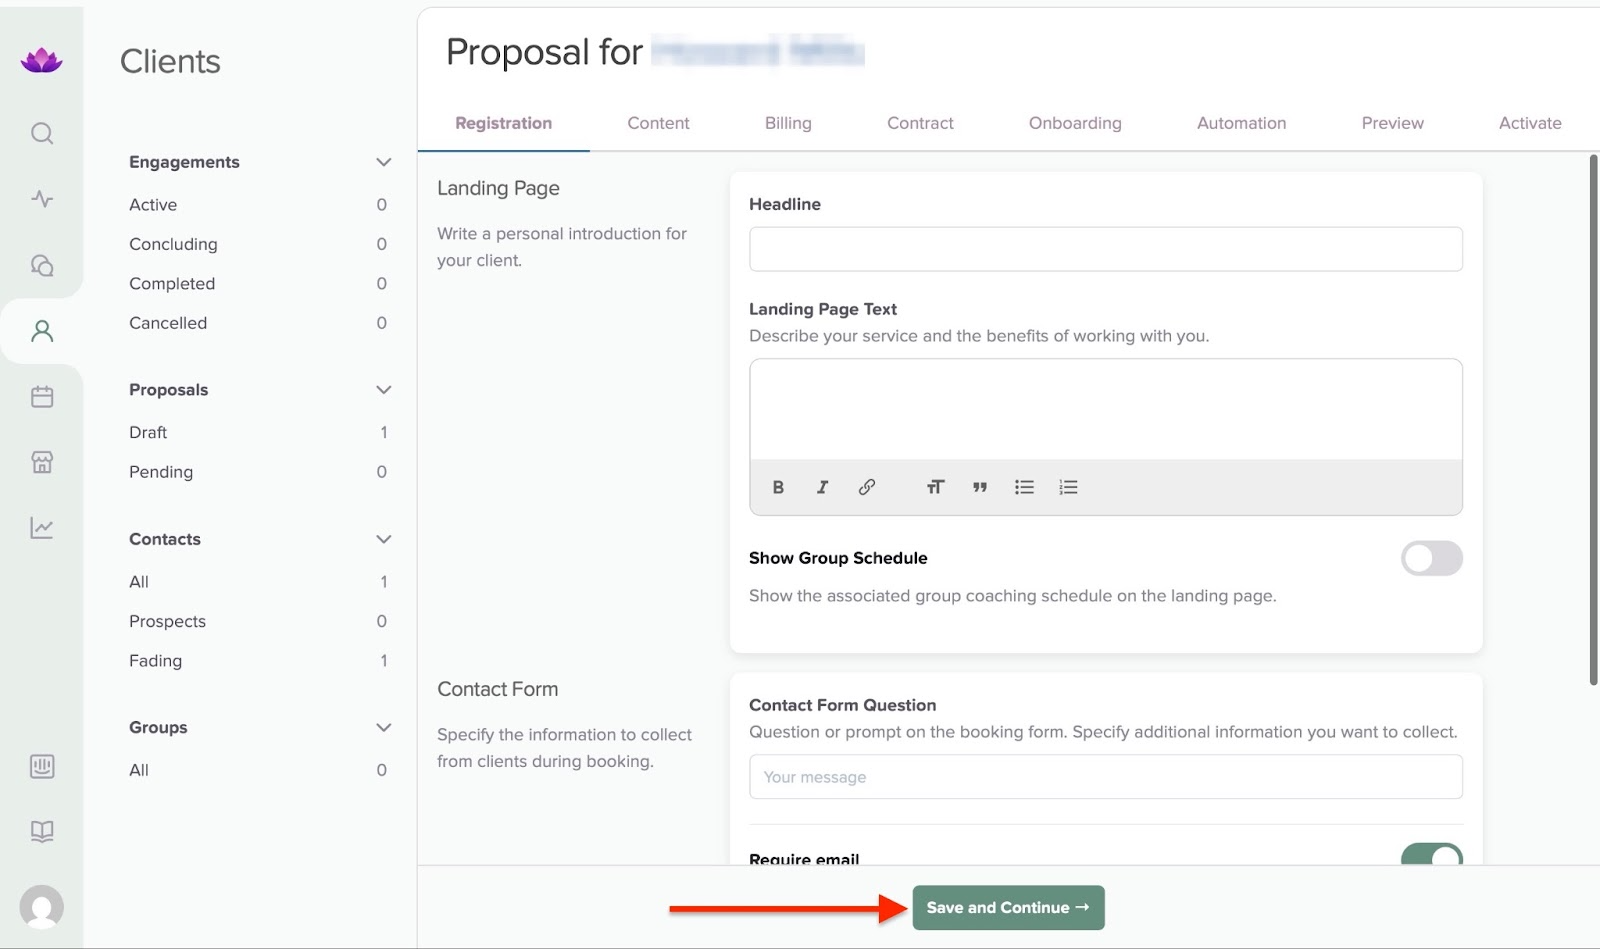Image resolution: width=1600 pixels, height=949 pixels.
Task: Select the clients person icon
Action: [42, 331]
